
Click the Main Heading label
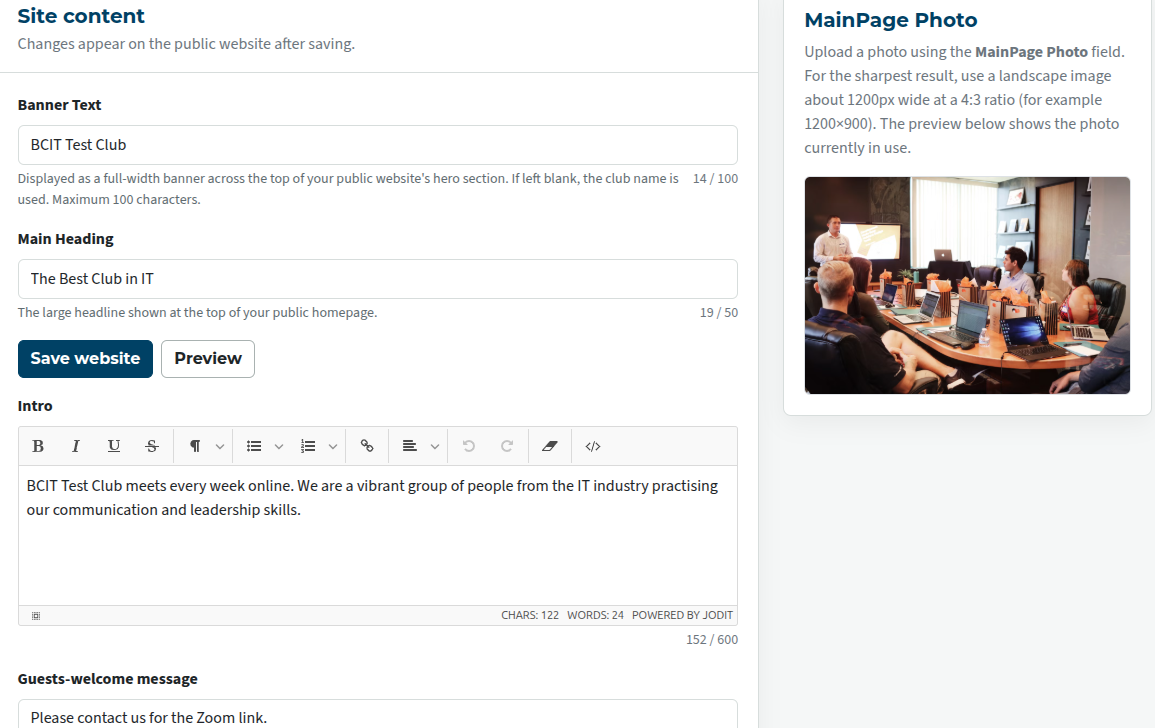(x=66, y=239)
